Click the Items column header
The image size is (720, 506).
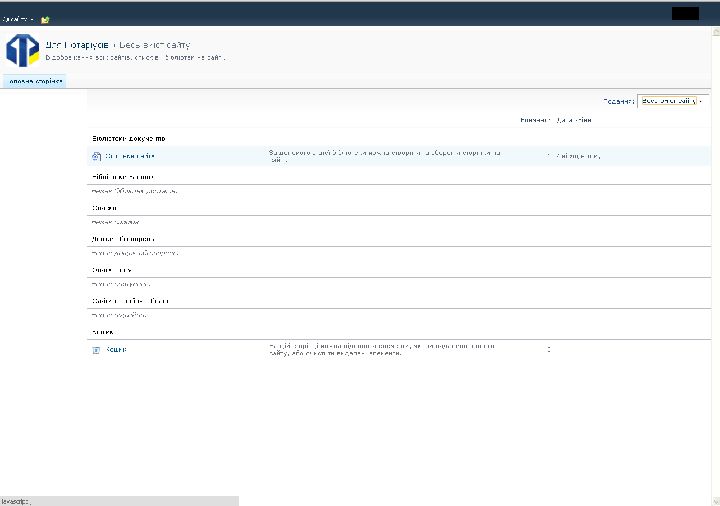[534, 120]
